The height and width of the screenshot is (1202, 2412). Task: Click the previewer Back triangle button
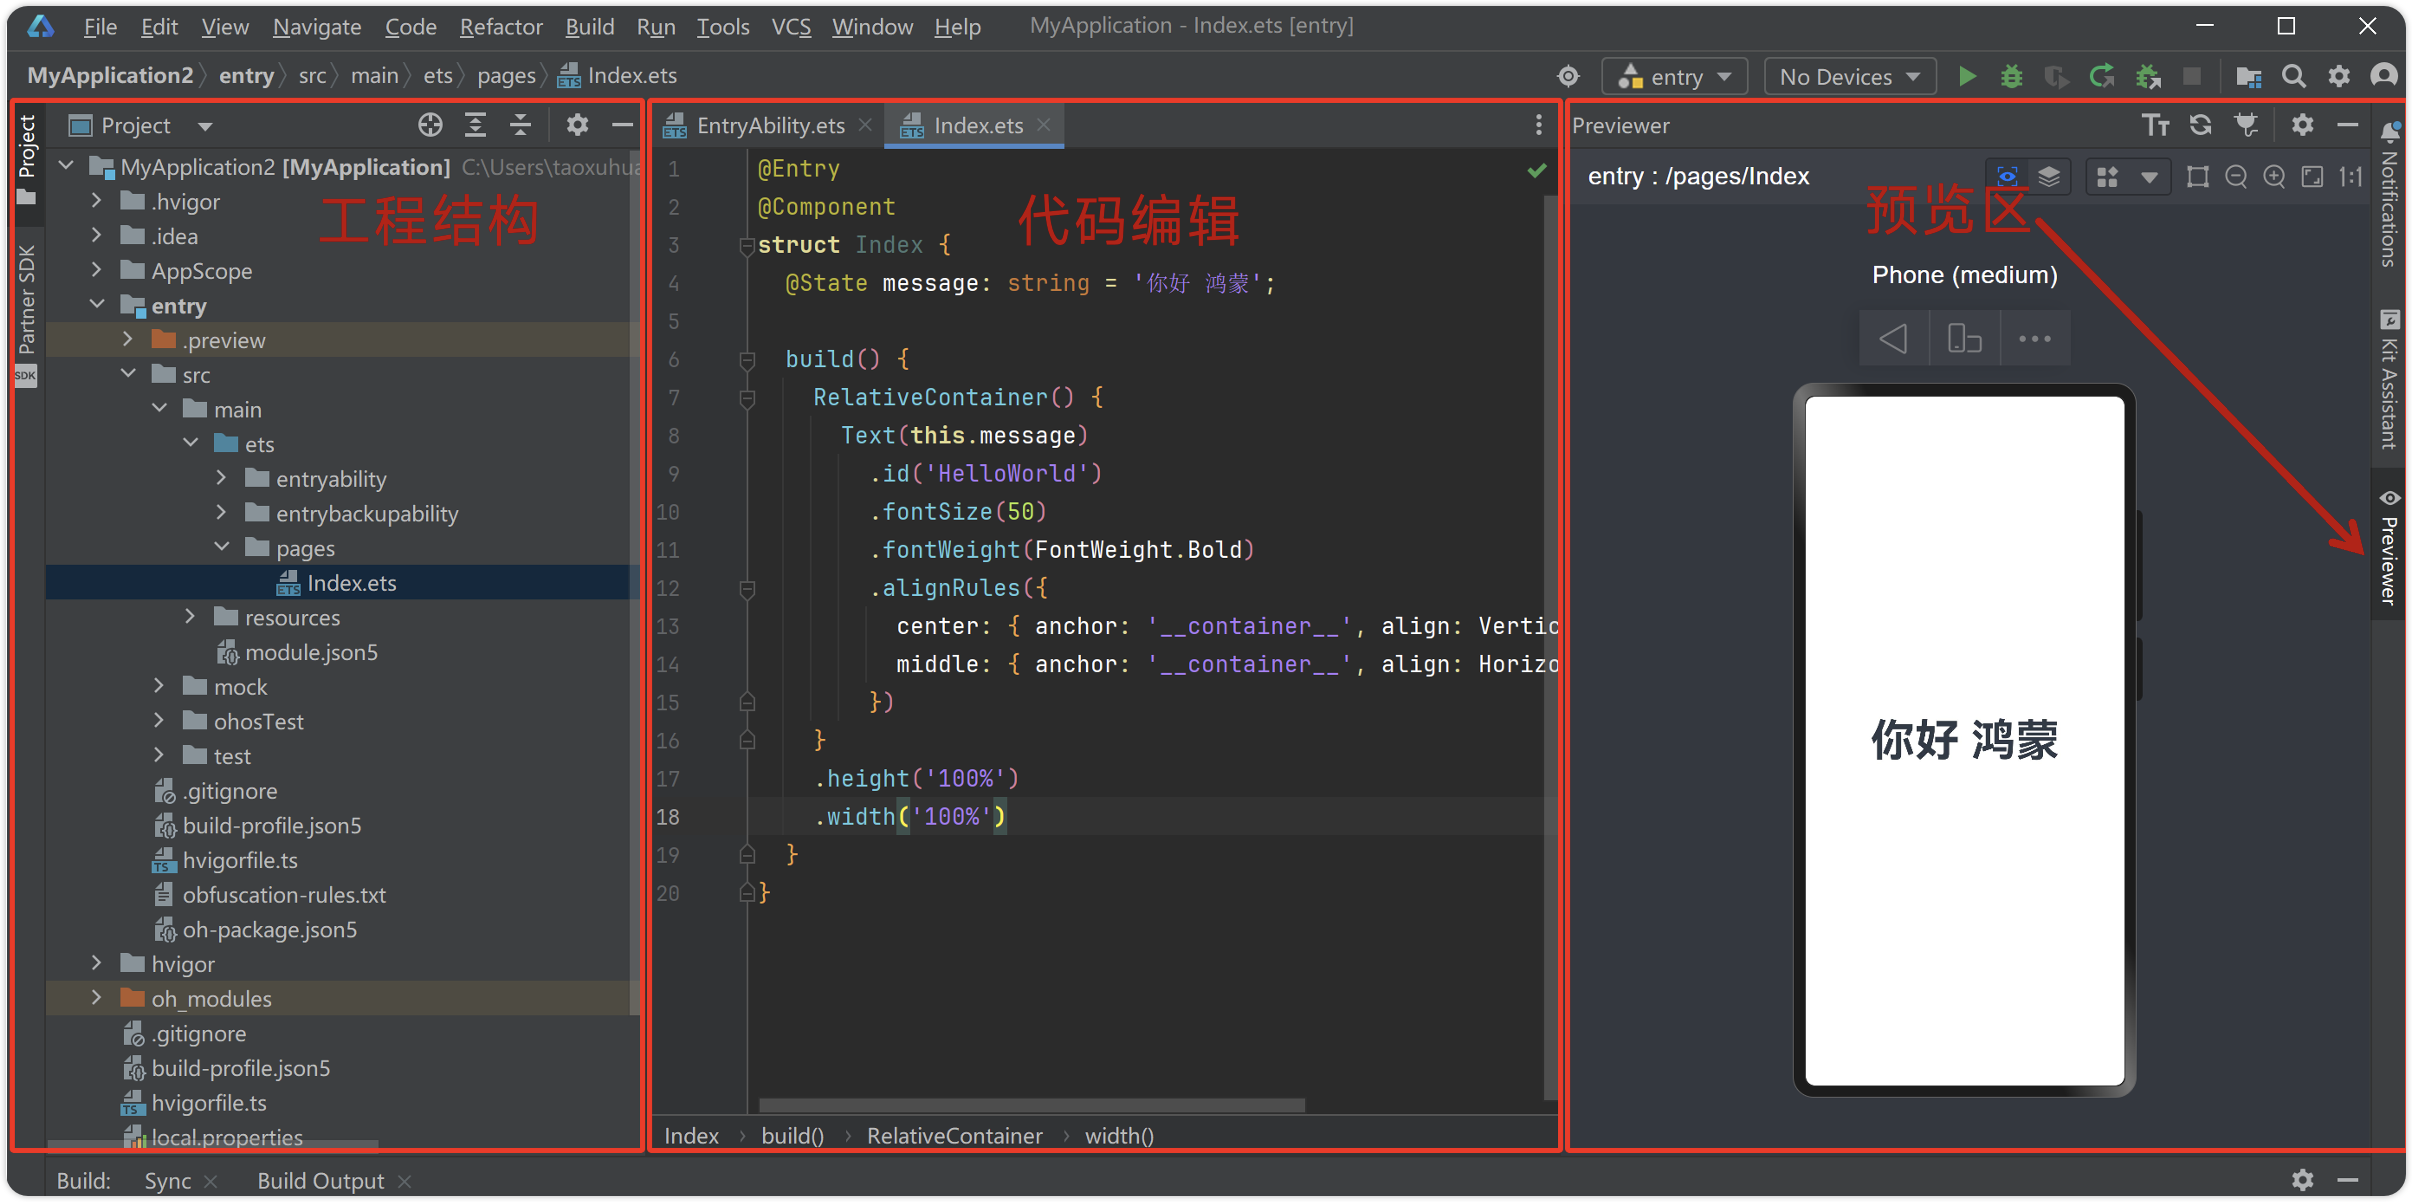click(x=1893, y=338)
